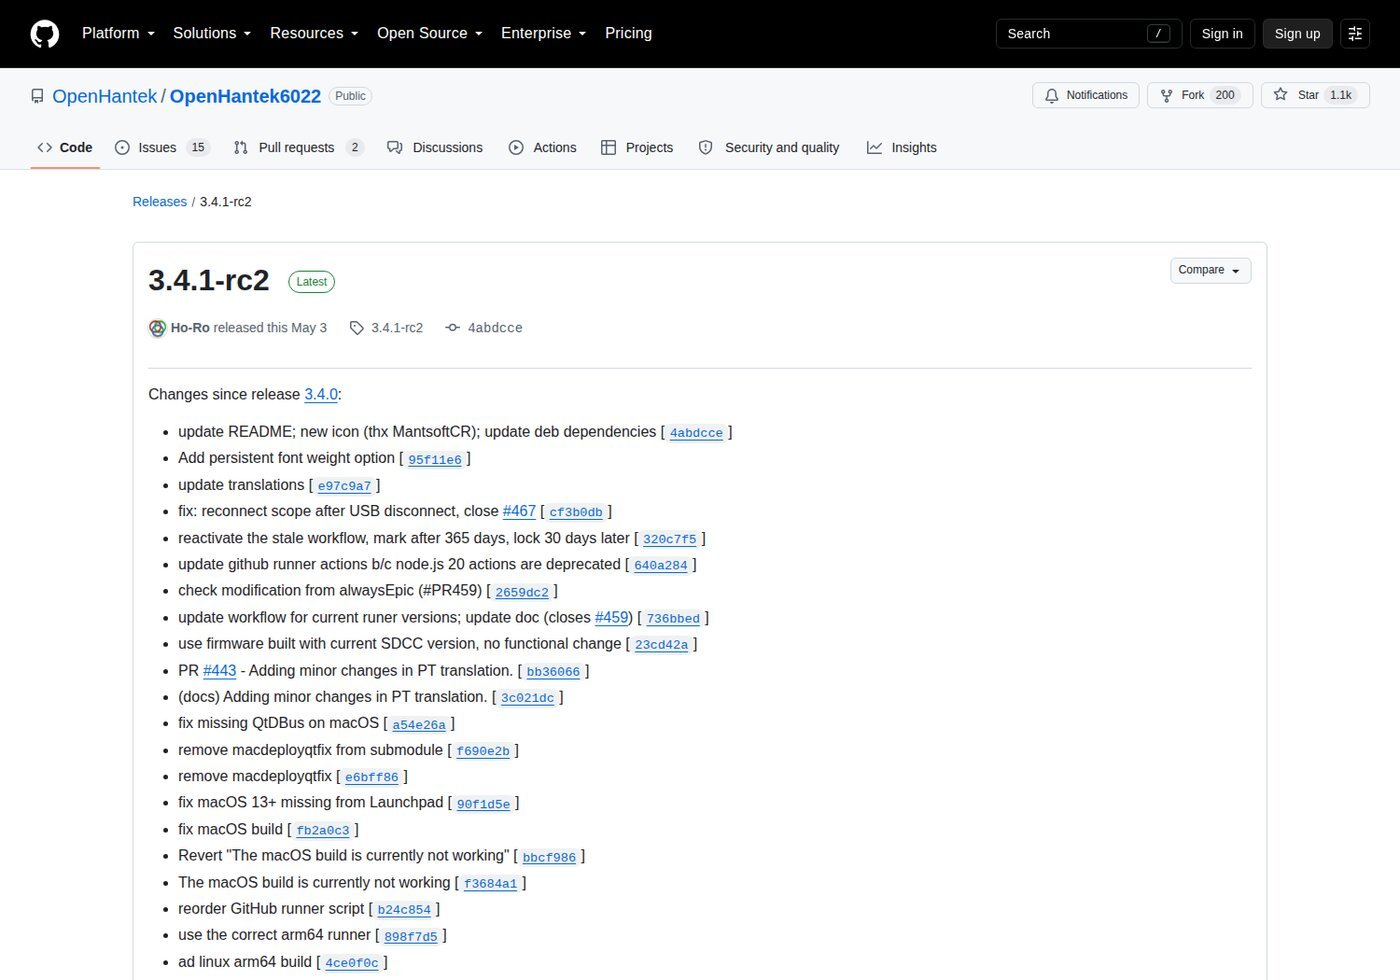Open the appearance settings icon in header
The width and height of the screenshot is (1400, 980).
1355,34
